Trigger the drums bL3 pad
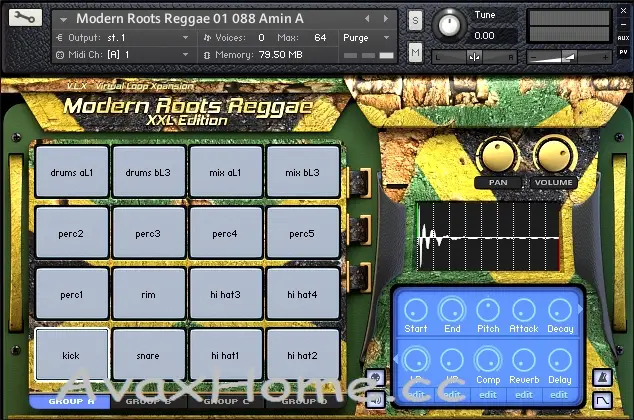 point(148,172)
